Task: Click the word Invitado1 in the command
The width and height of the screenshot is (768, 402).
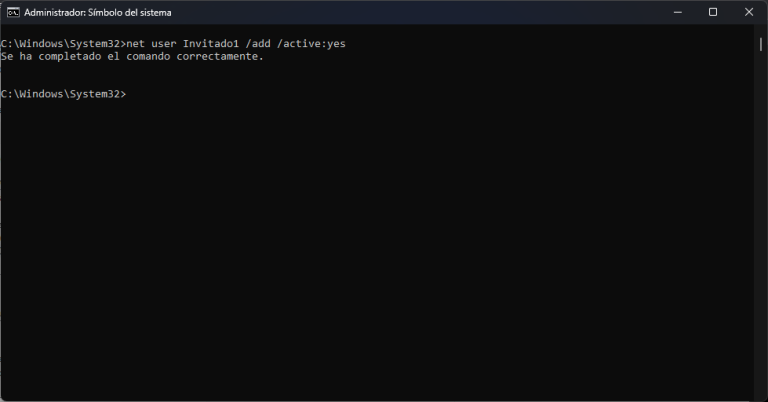Action: click(211, 44)
